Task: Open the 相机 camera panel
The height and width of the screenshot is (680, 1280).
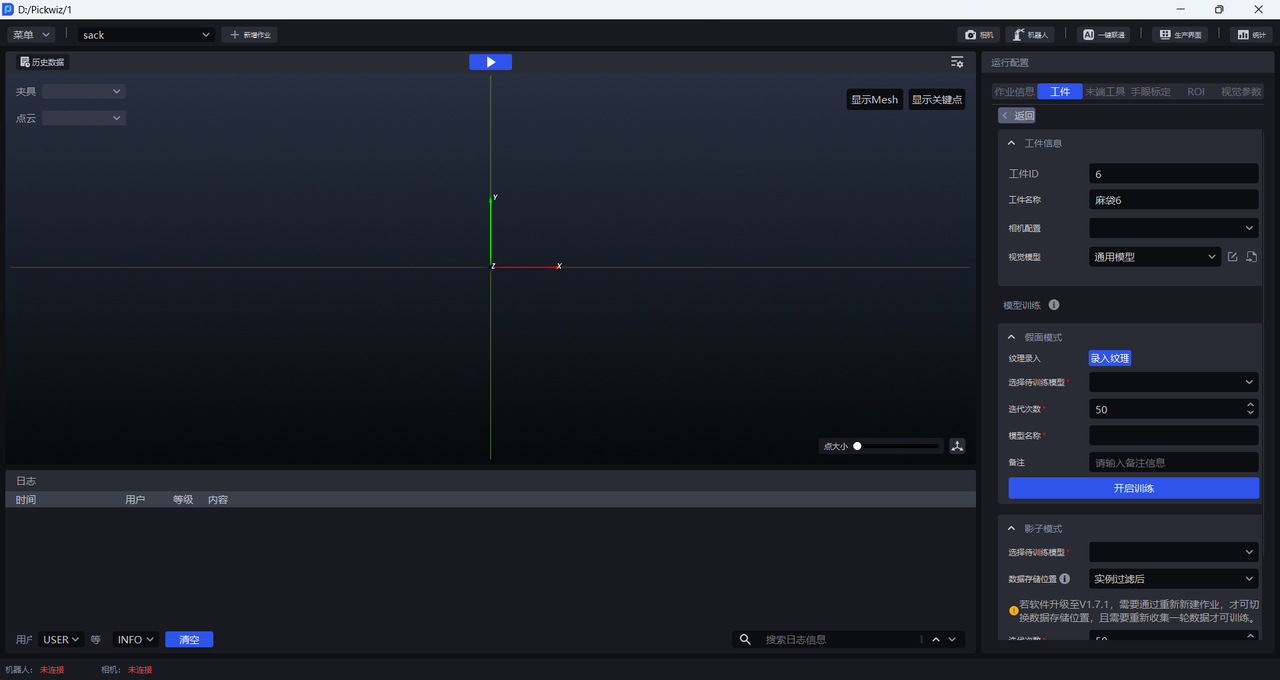Action: [979, 35]
